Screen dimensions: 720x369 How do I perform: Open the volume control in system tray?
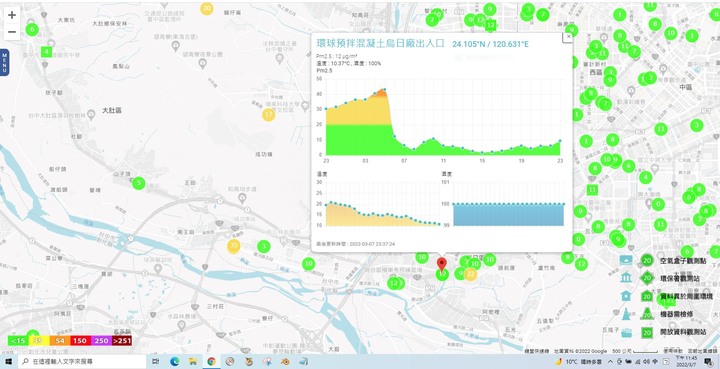[x=647, y=362]
